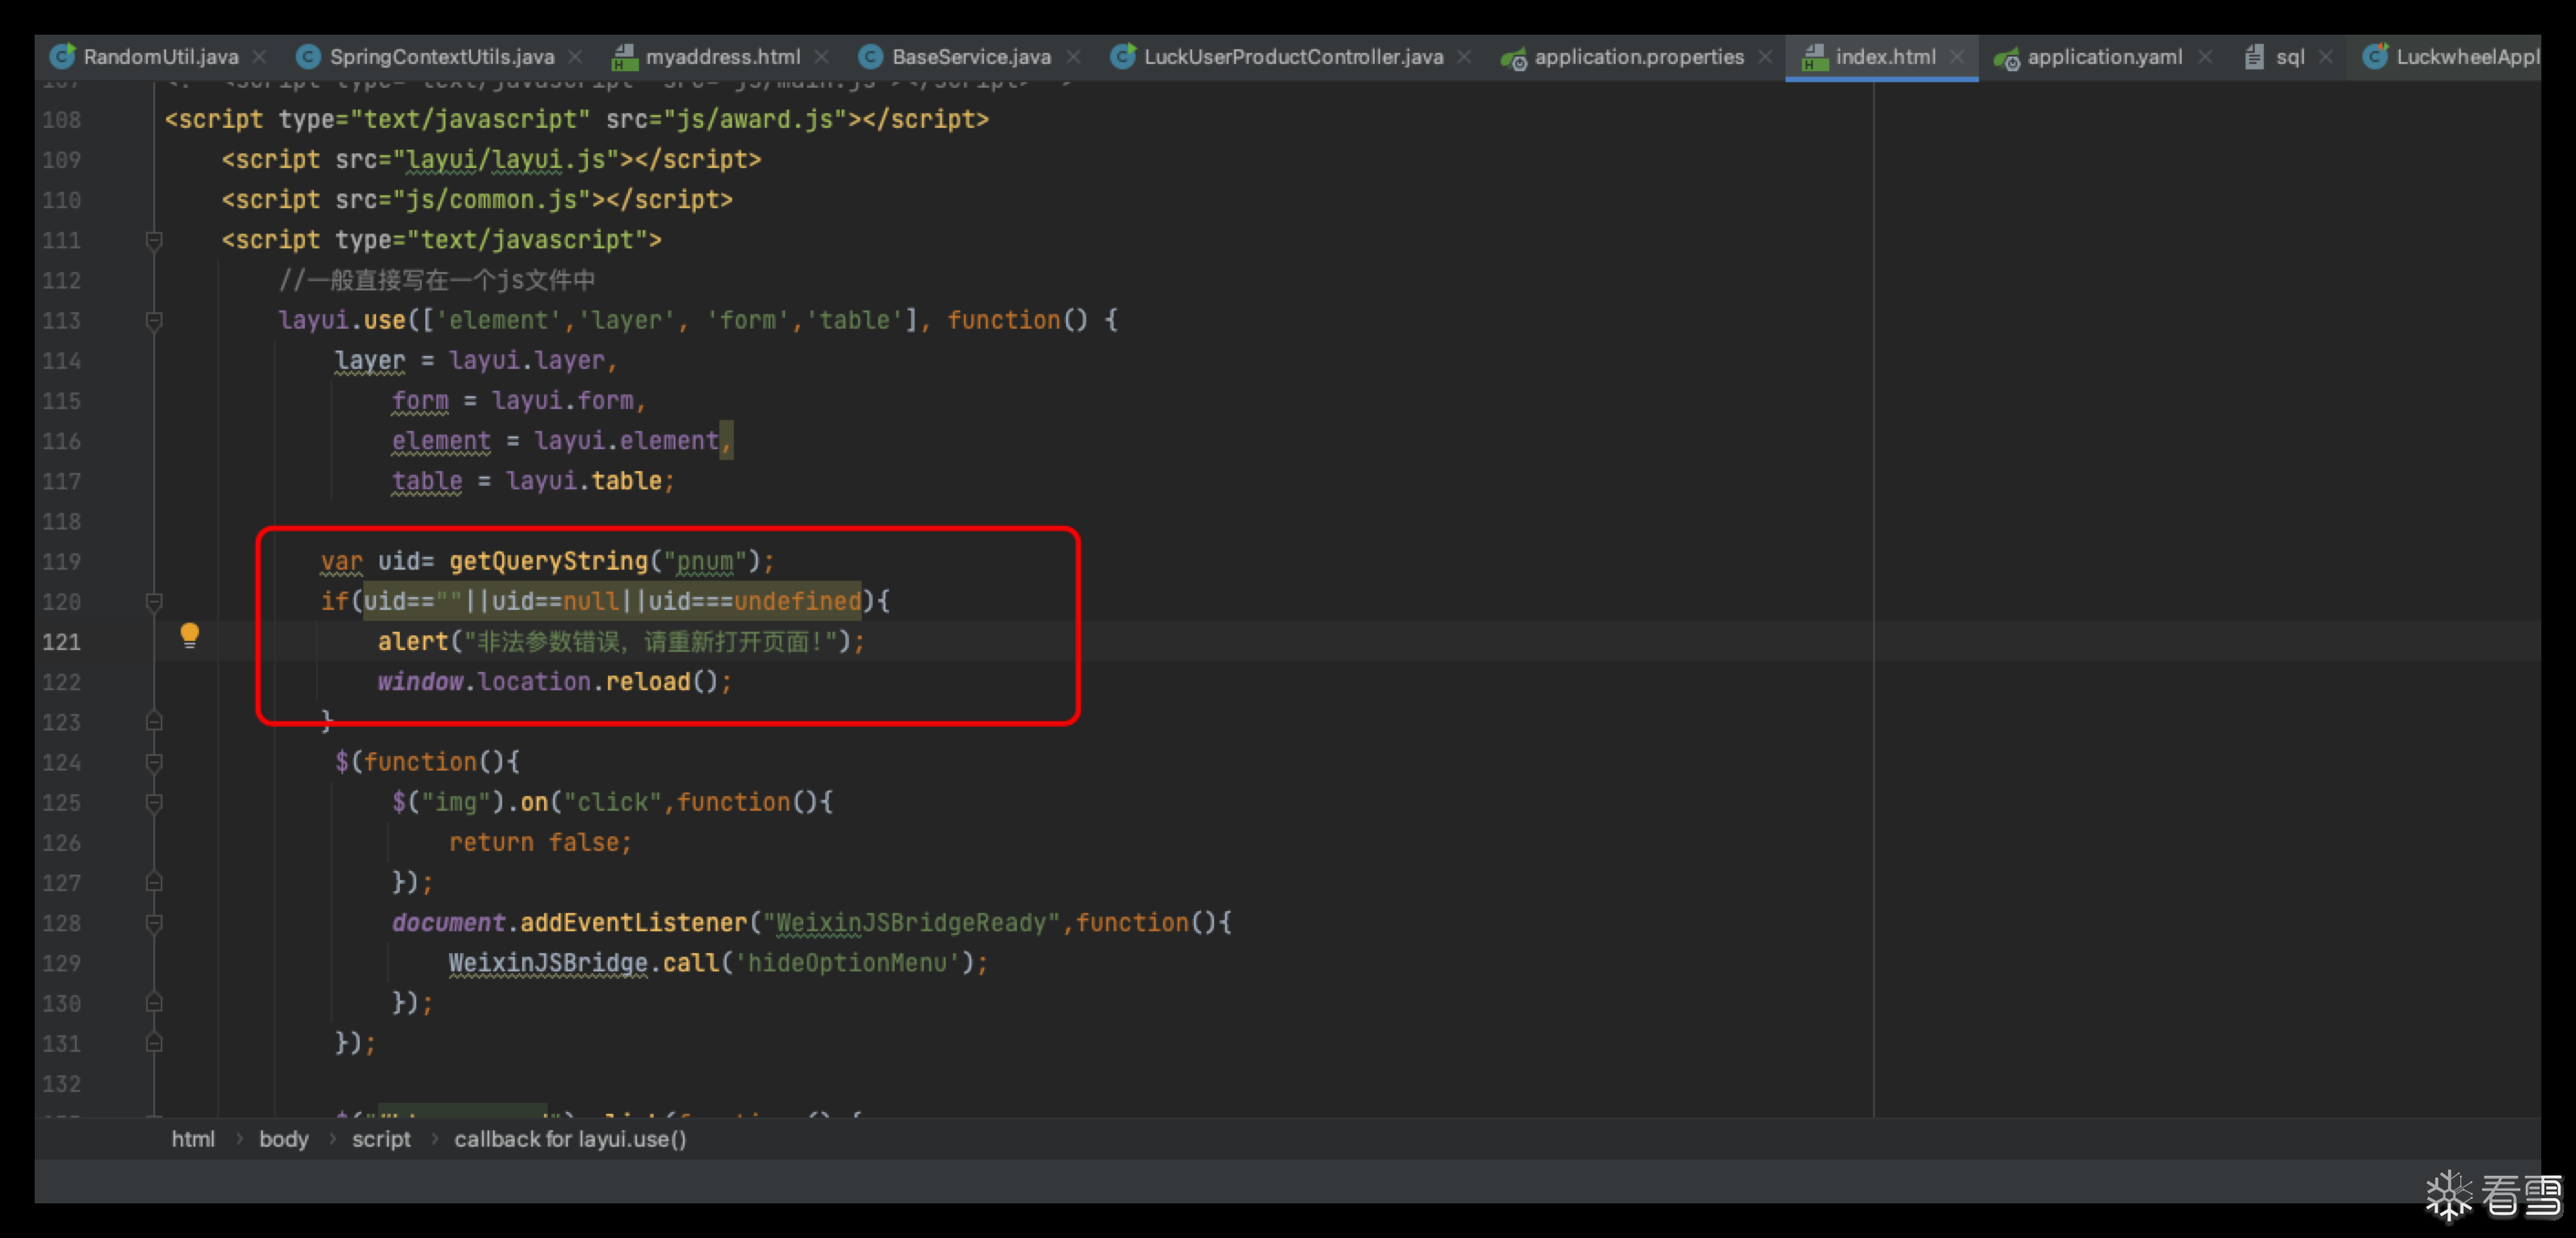2576x1238 pixels.
Task: Switch to the application.properties tab
Action: 1638,57
